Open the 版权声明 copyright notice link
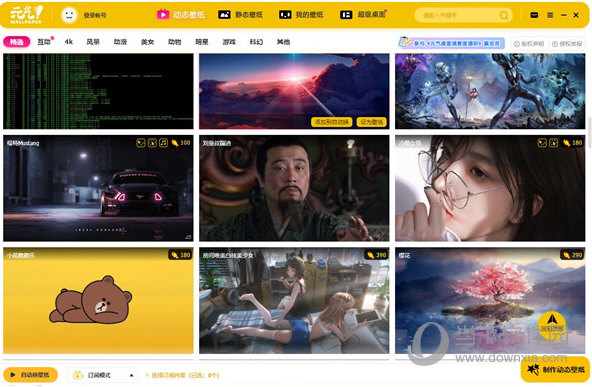The image size is (592, 387). [529, 44]
